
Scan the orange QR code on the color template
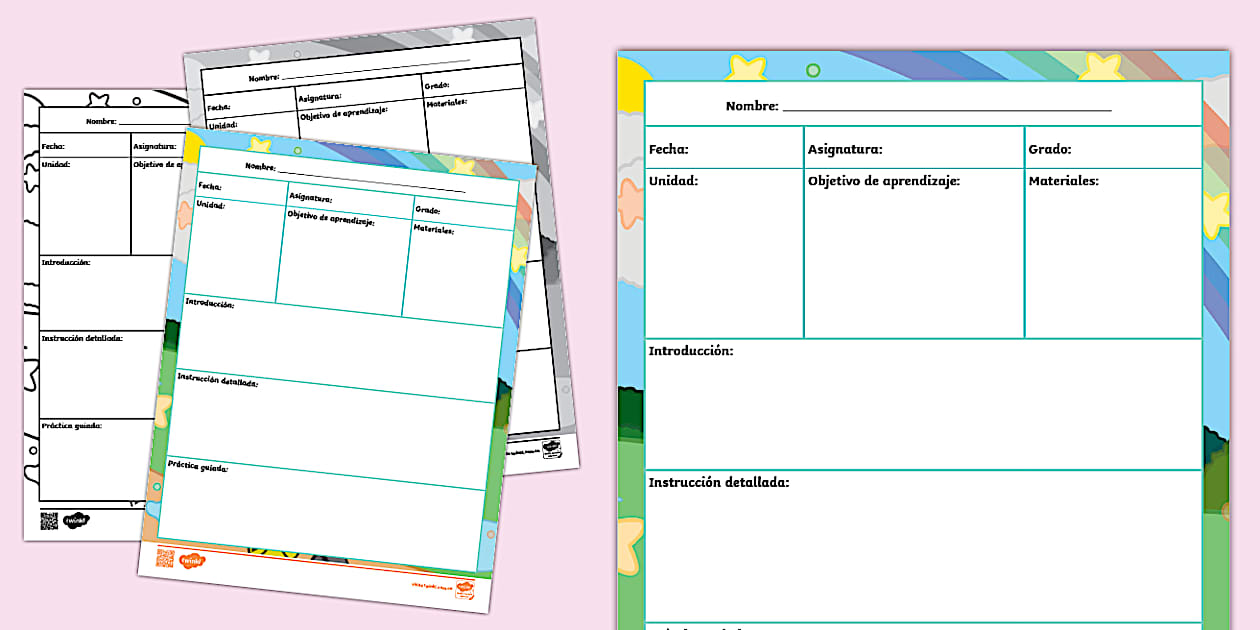164,558
